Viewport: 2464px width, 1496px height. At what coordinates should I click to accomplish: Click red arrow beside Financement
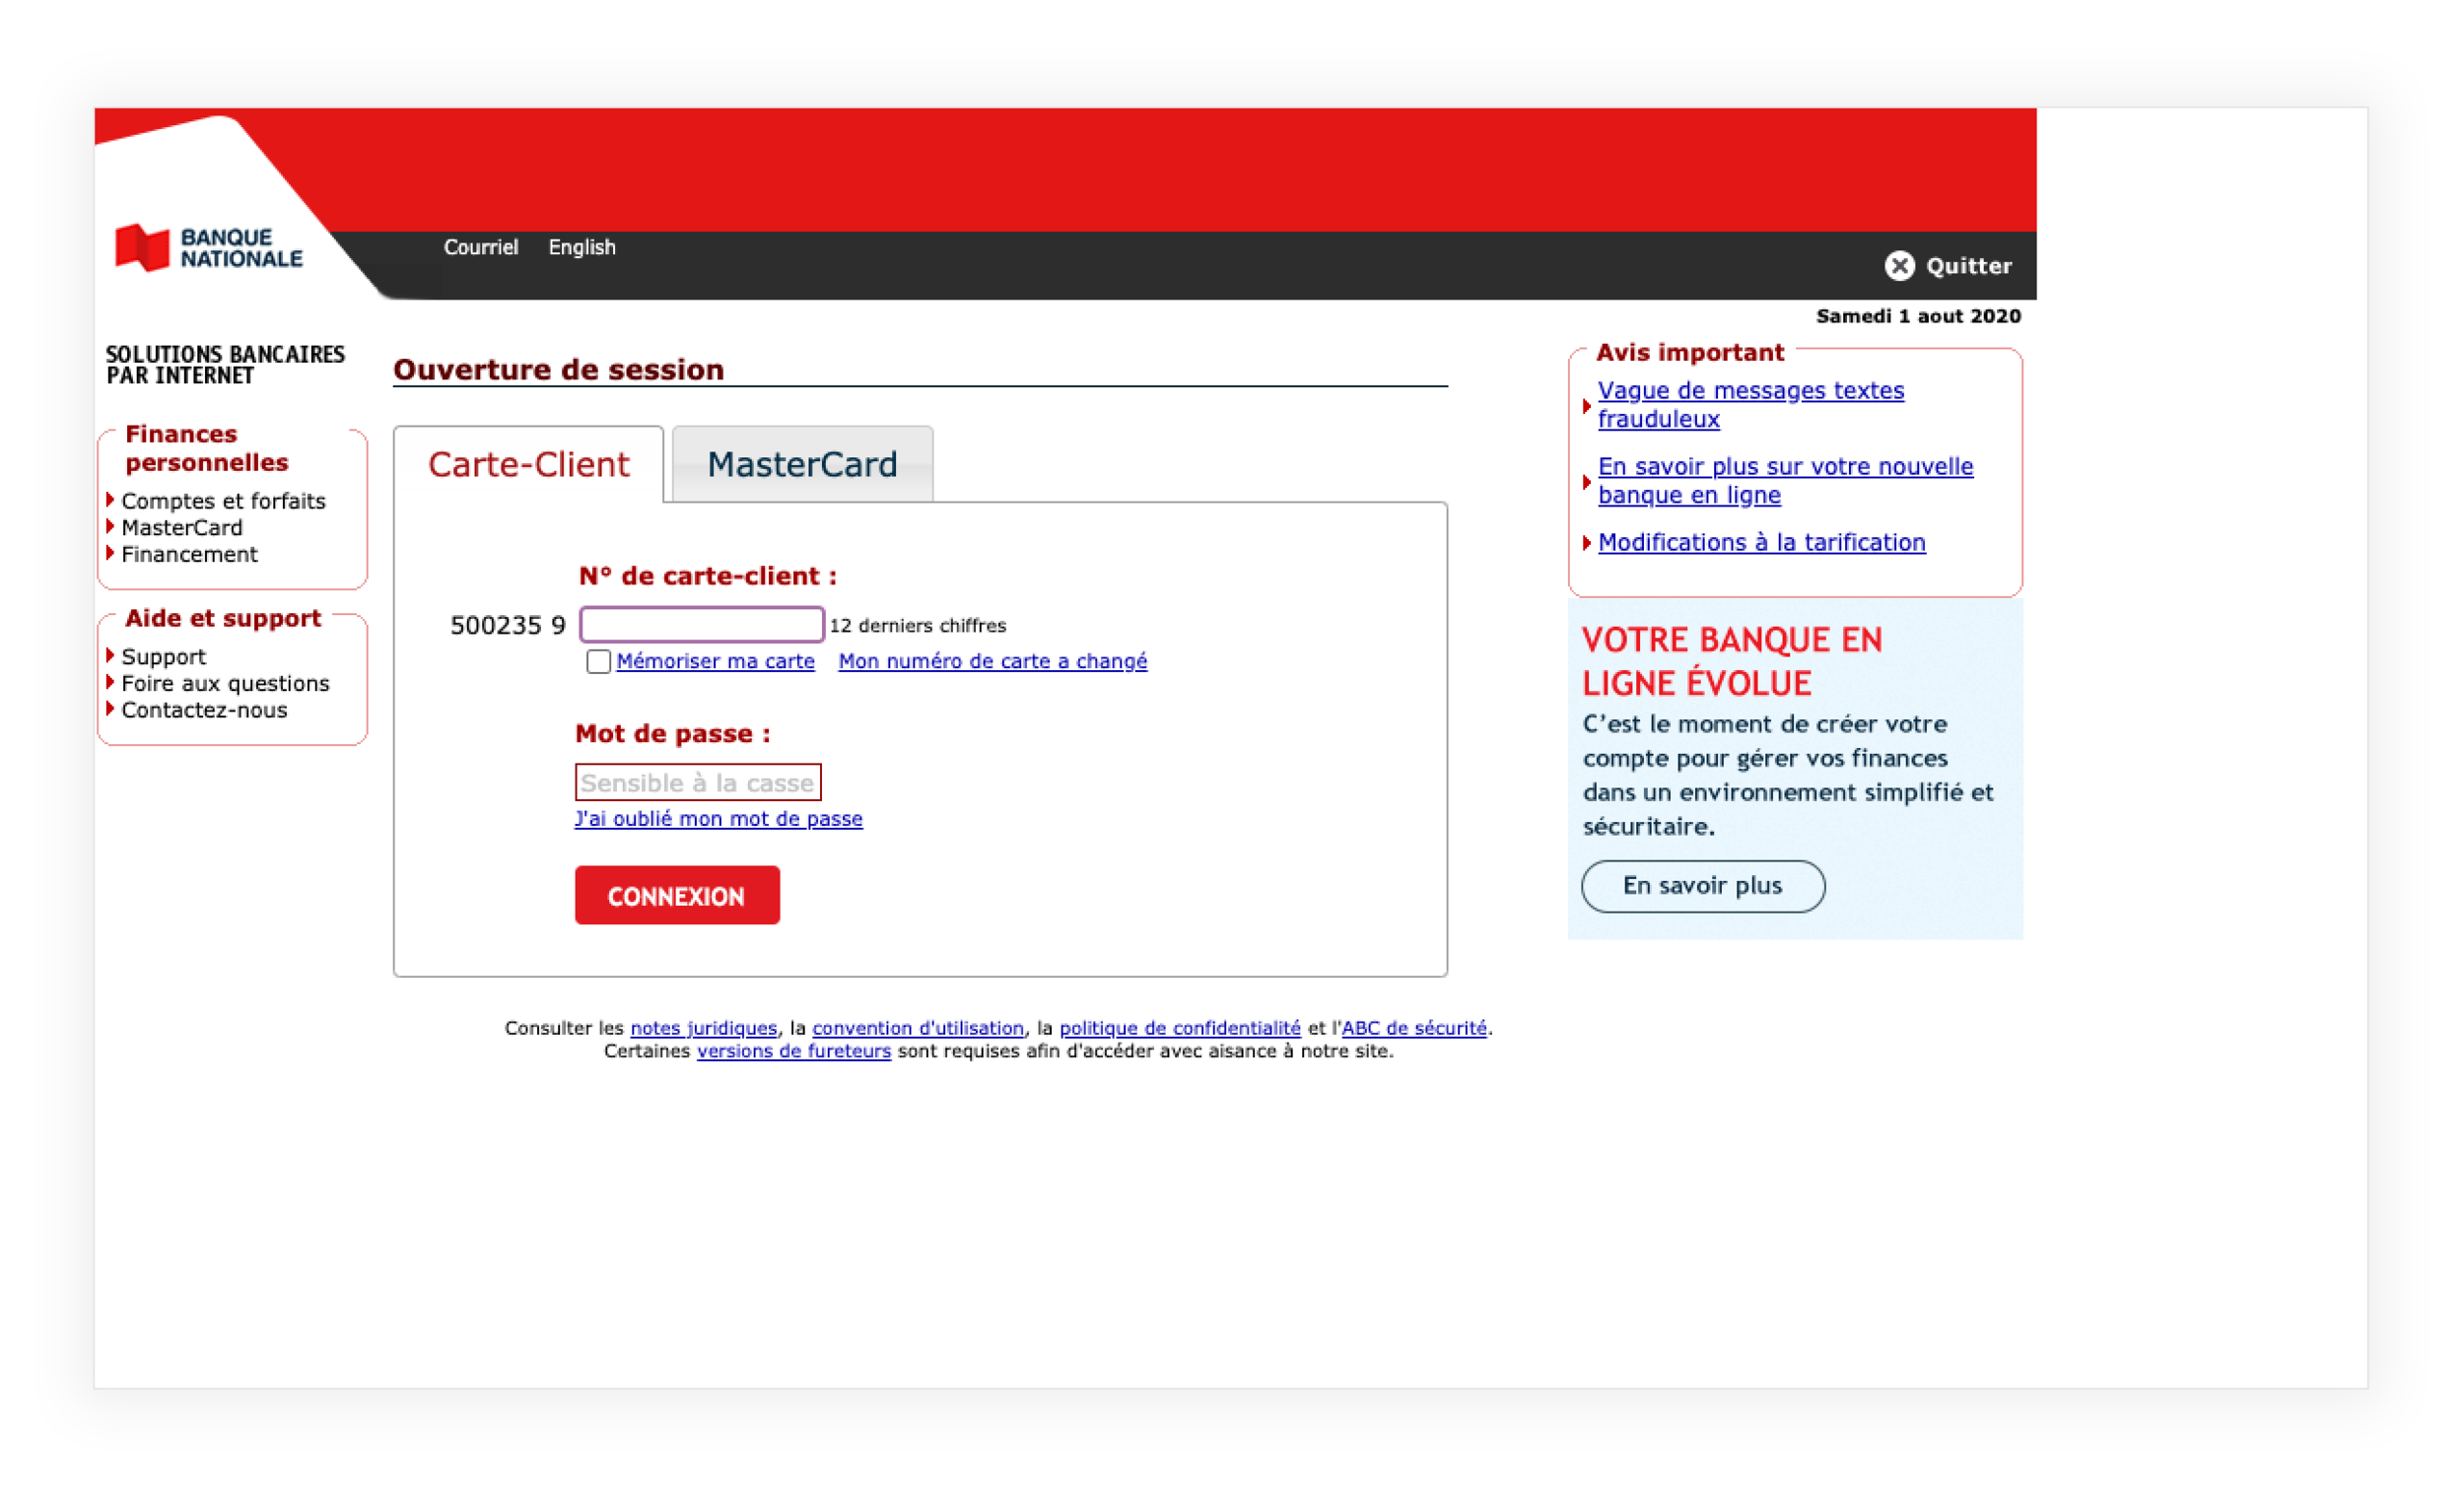point(110,553)
